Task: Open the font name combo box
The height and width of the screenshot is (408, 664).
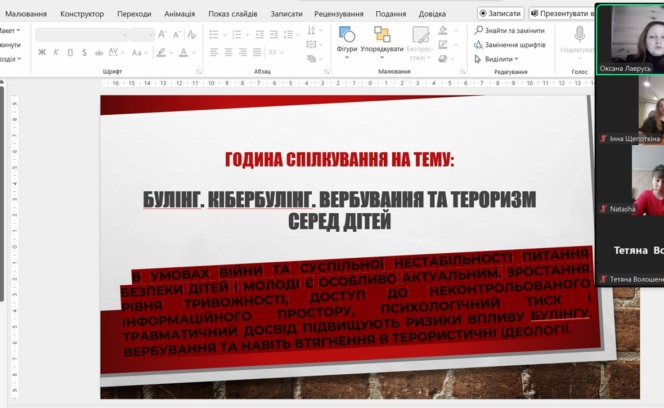Action: (x=78, y=34)
